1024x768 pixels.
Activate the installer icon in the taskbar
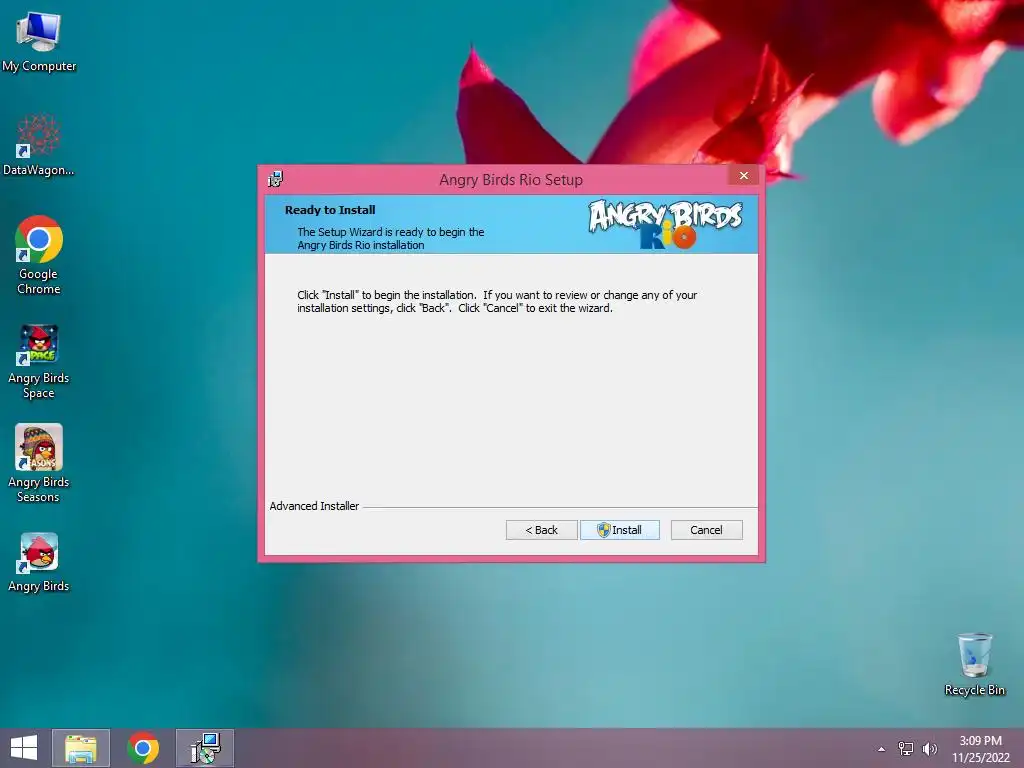[x=205, y=748]
